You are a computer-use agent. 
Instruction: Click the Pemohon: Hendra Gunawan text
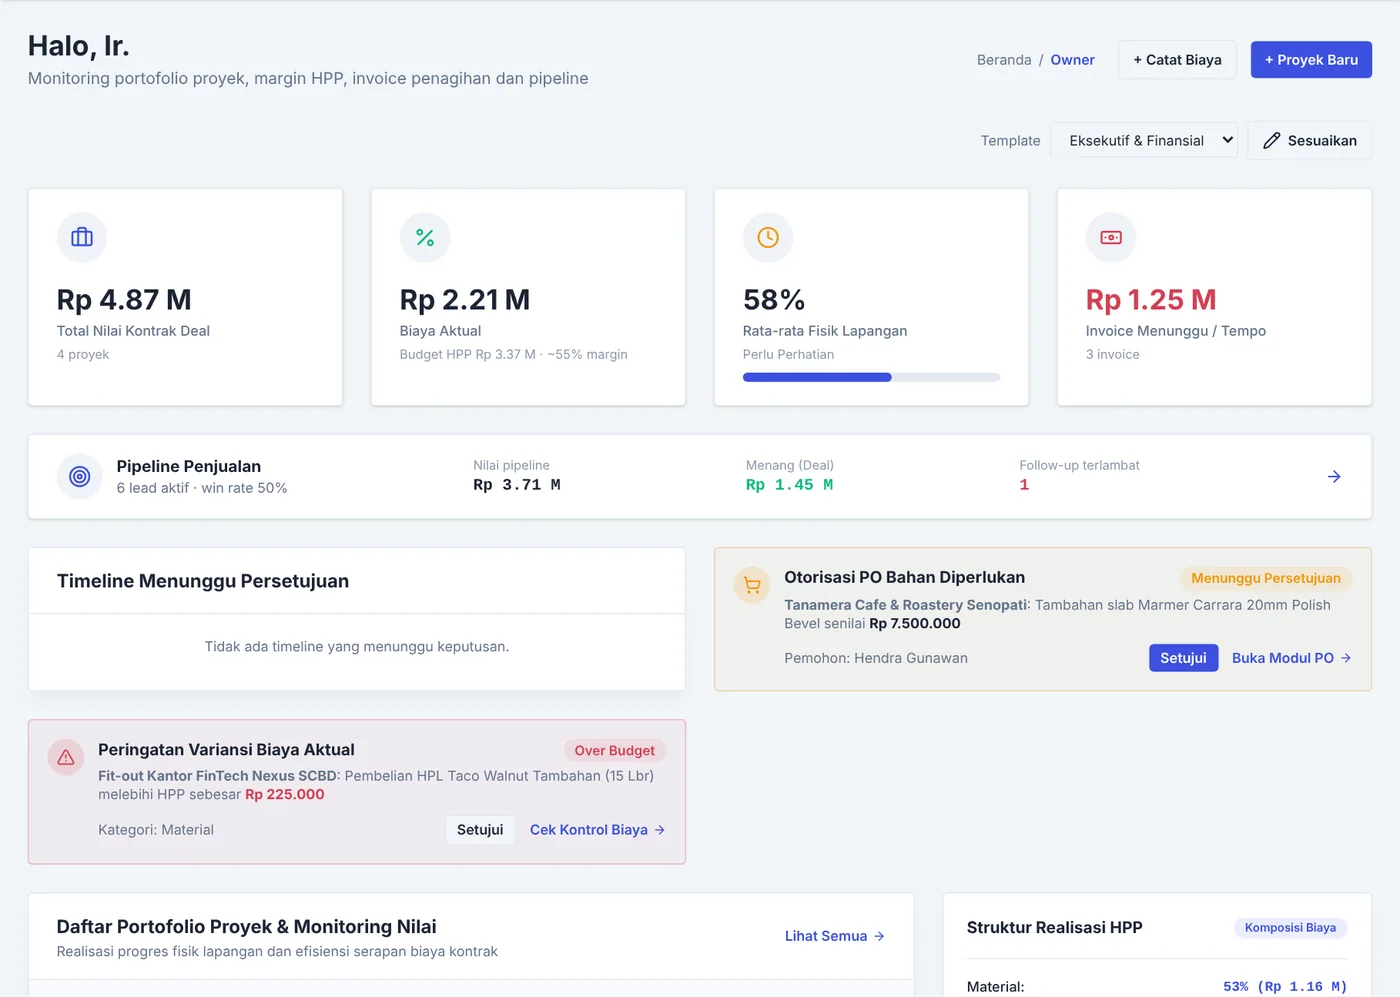pyautogui.click(x=876, y=658)
